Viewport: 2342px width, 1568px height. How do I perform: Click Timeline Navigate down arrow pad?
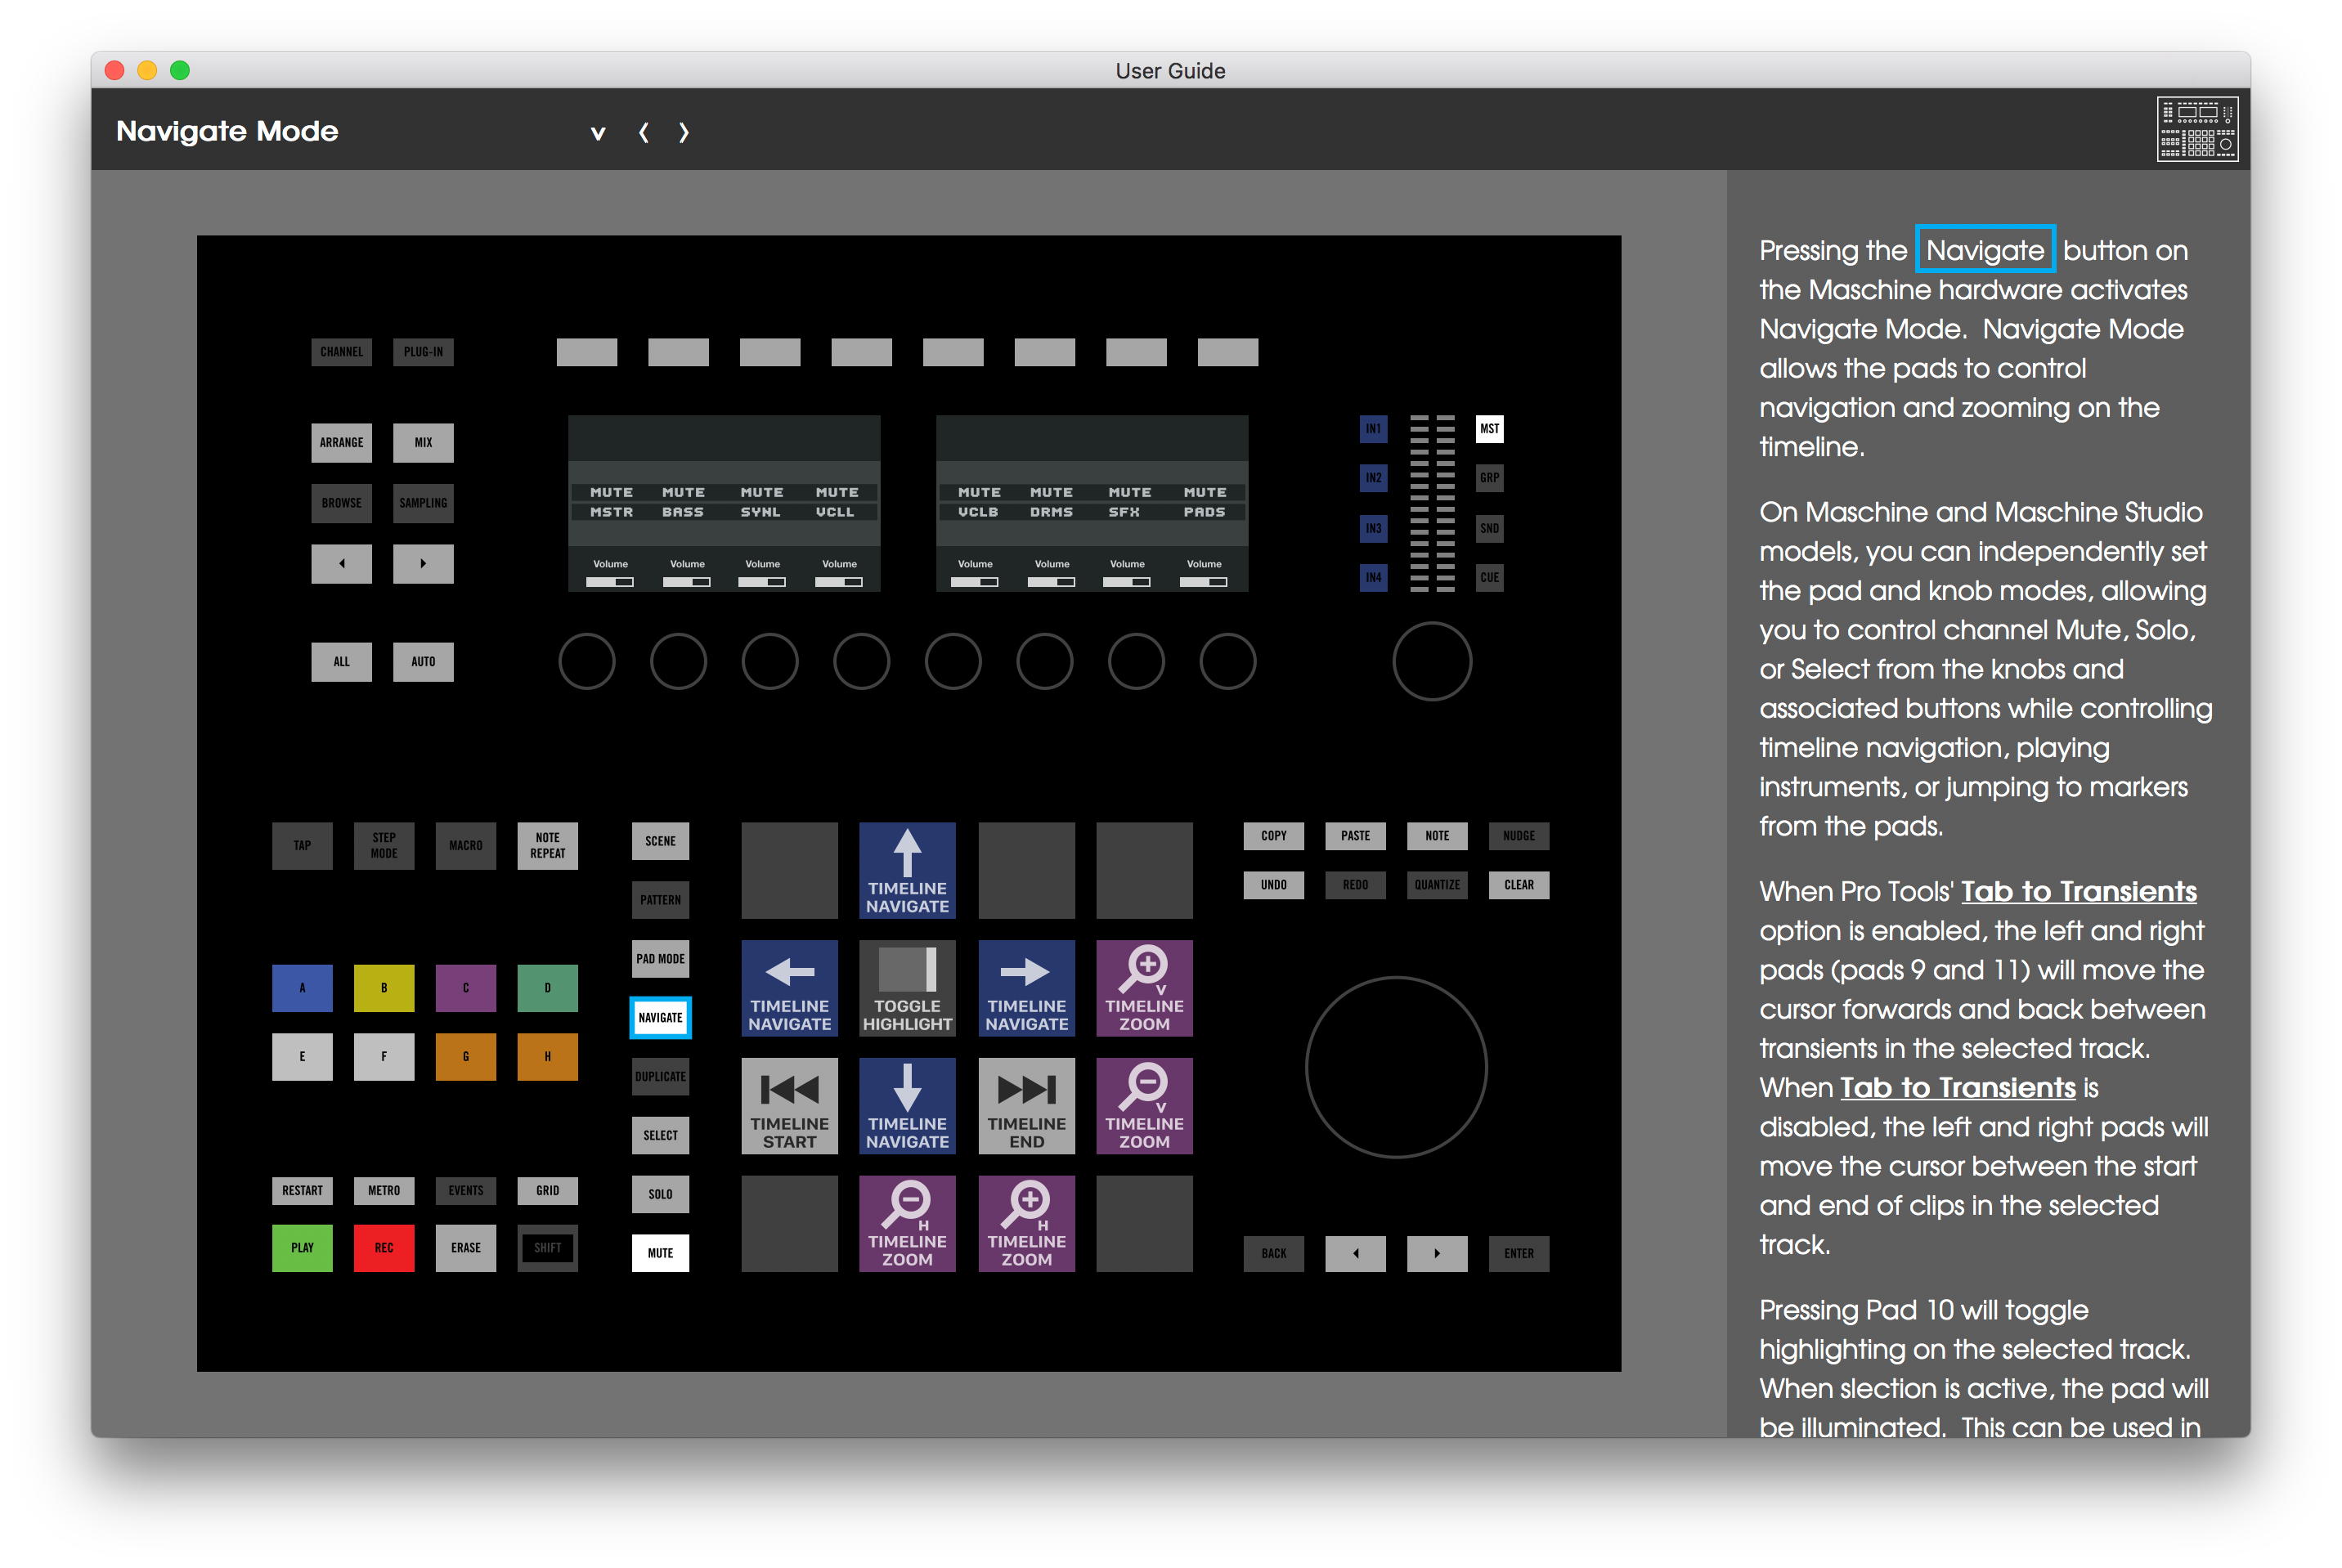tap(907, 1106)
